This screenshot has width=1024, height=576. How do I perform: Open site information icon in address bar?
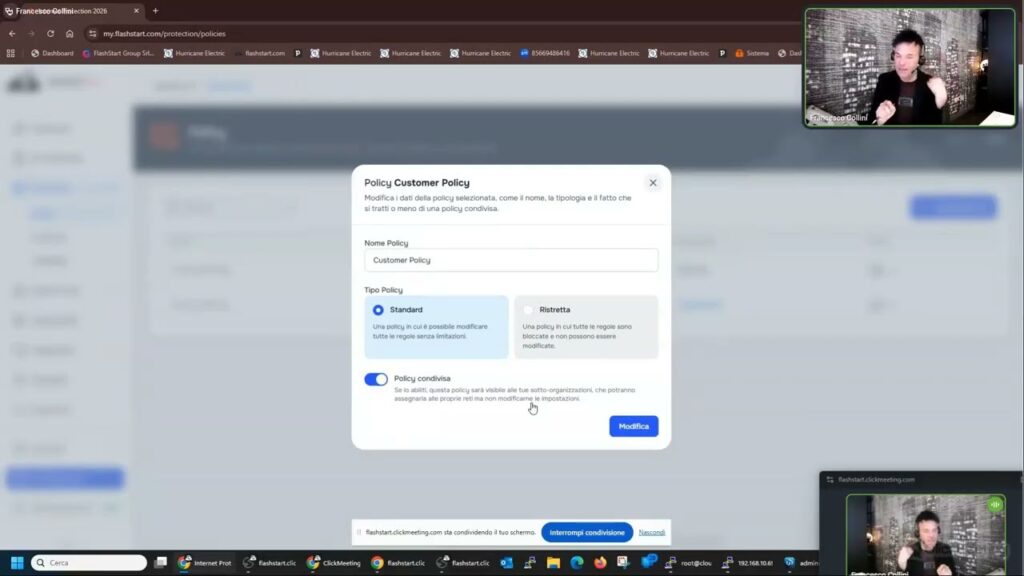[93, 33]
